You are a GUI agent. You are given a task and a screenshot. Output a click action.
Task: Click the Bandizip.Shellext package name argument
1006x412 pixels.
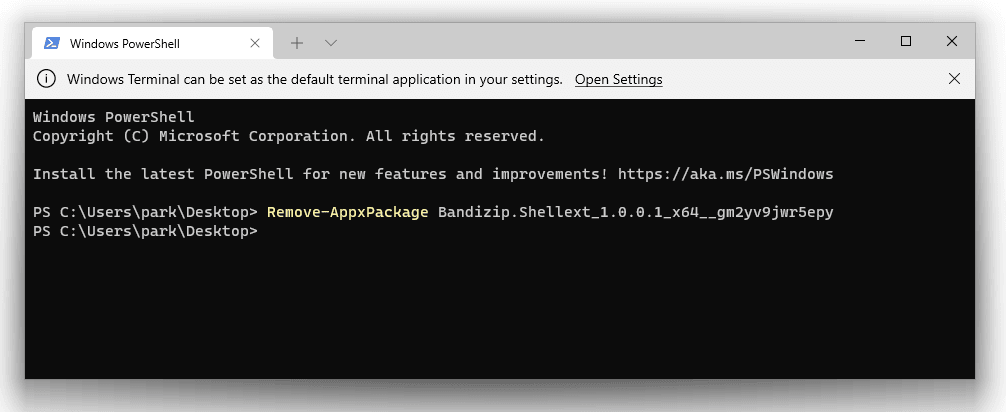pyautogui.click(x=635, y=212)
